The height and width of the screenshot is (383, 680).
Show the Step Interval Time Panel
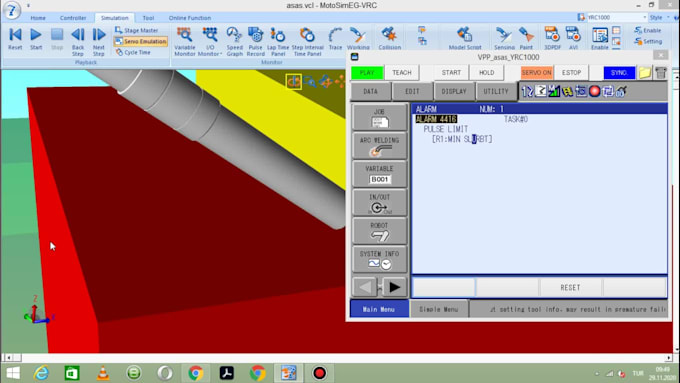(x=307, y=42)
